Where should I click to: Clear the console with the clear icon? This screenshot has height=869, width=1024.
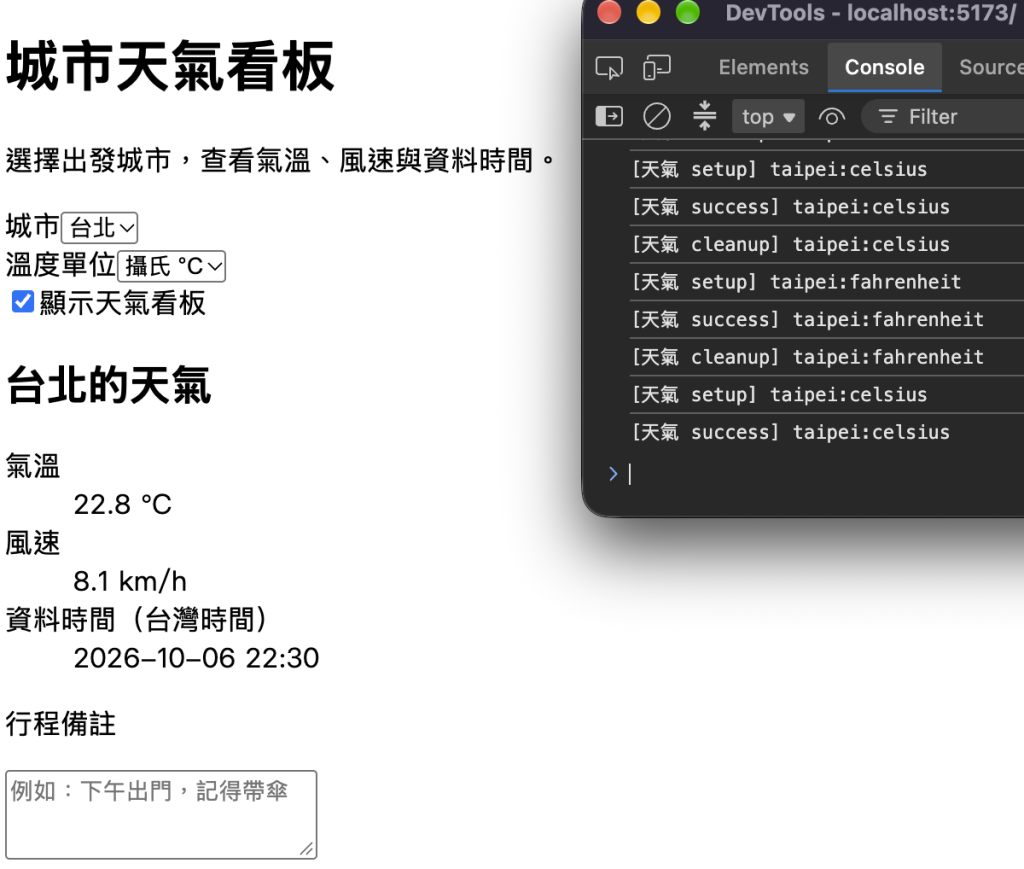pos(656,116)
